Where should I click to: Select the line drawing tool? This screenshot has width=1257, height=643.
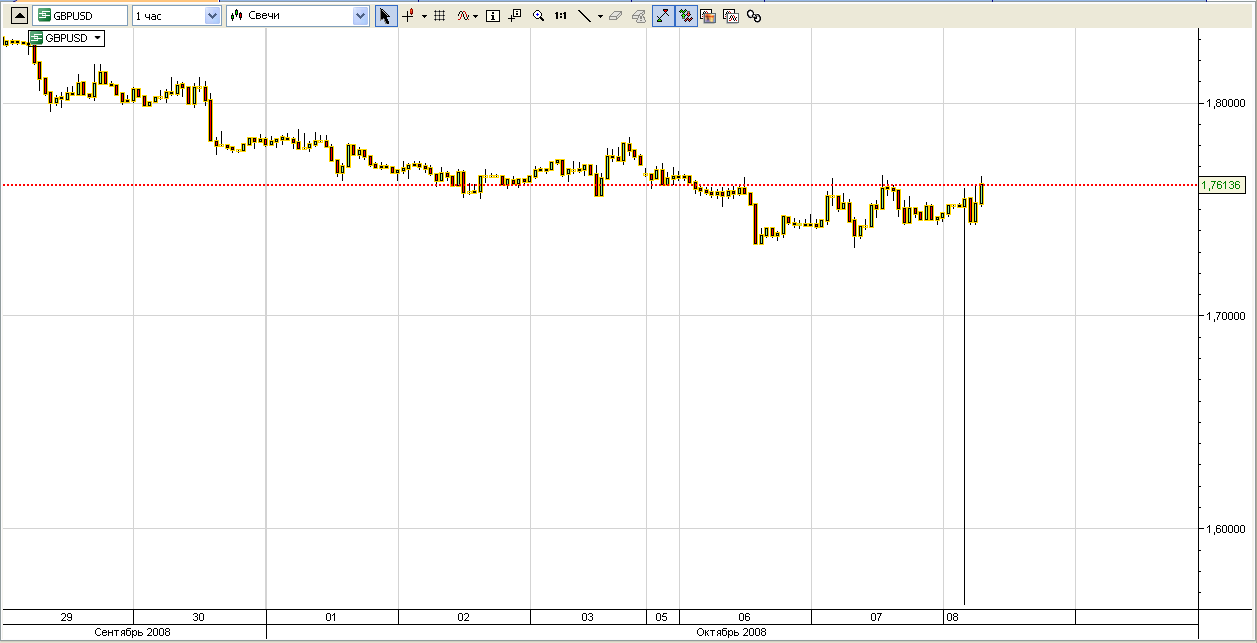coord(585,16)
